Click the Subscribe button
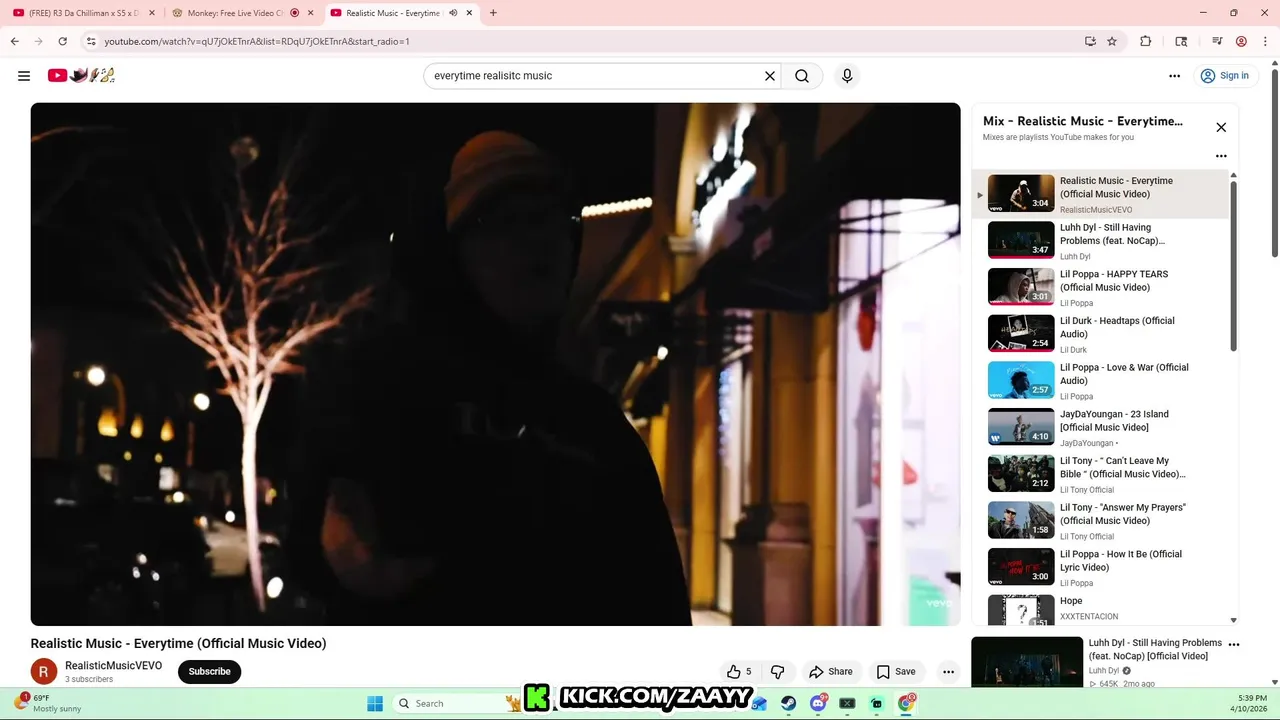Viewport: 1280px width, 720px height. coord(210,672)
